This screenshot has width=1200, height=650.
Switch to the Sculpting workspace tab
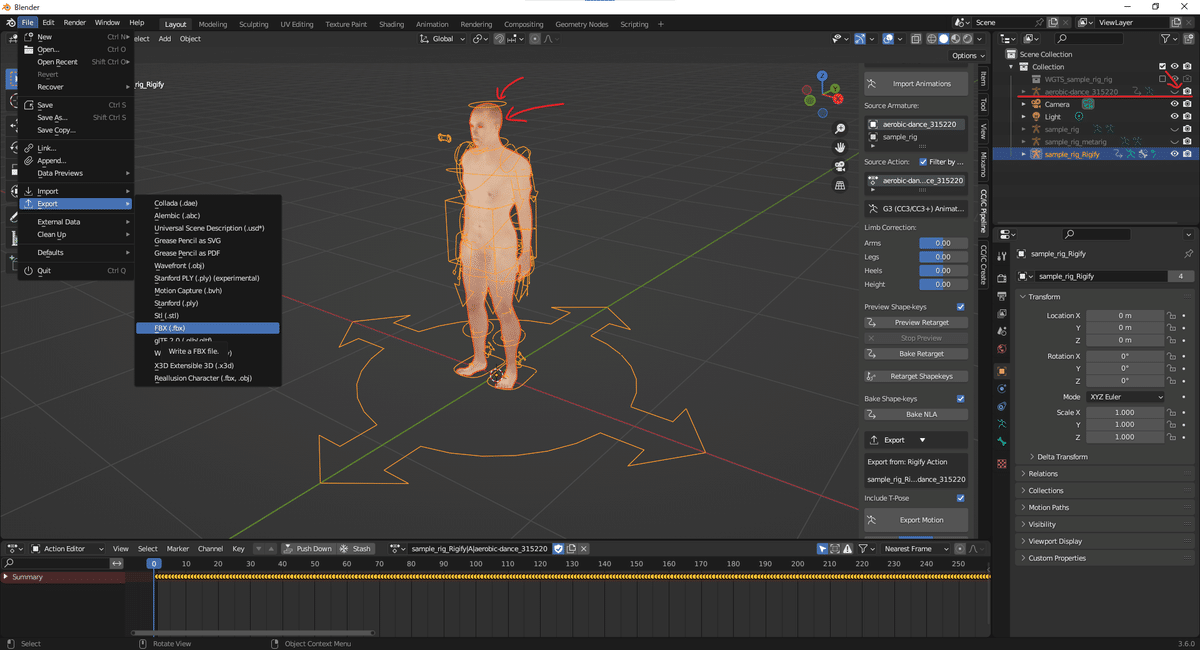253,24
